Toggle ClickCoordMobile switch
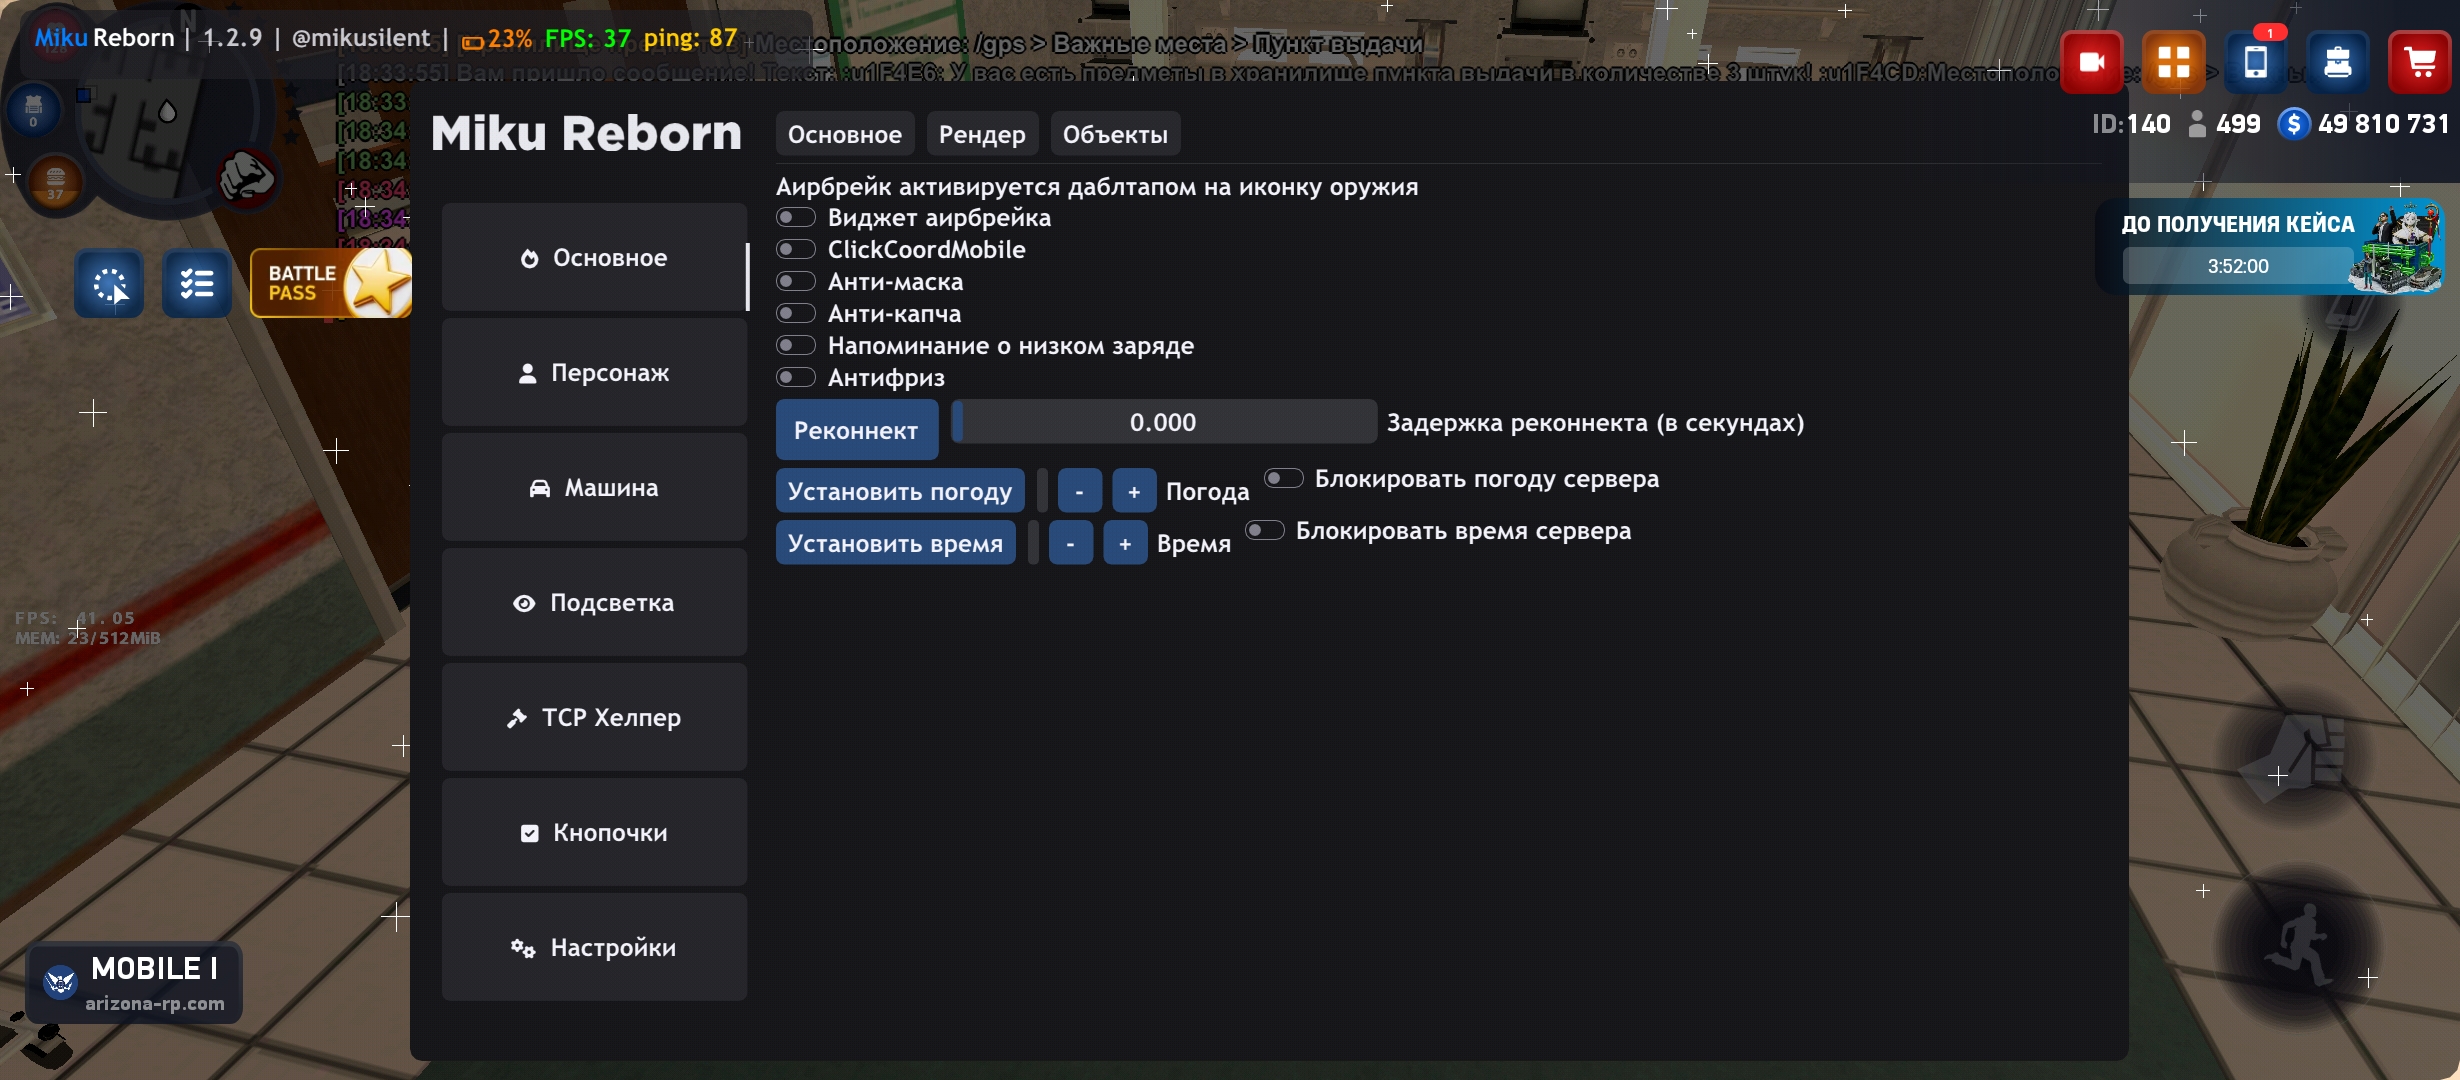Screen dimensions: 2460x1080 click(x=796, y=250)
